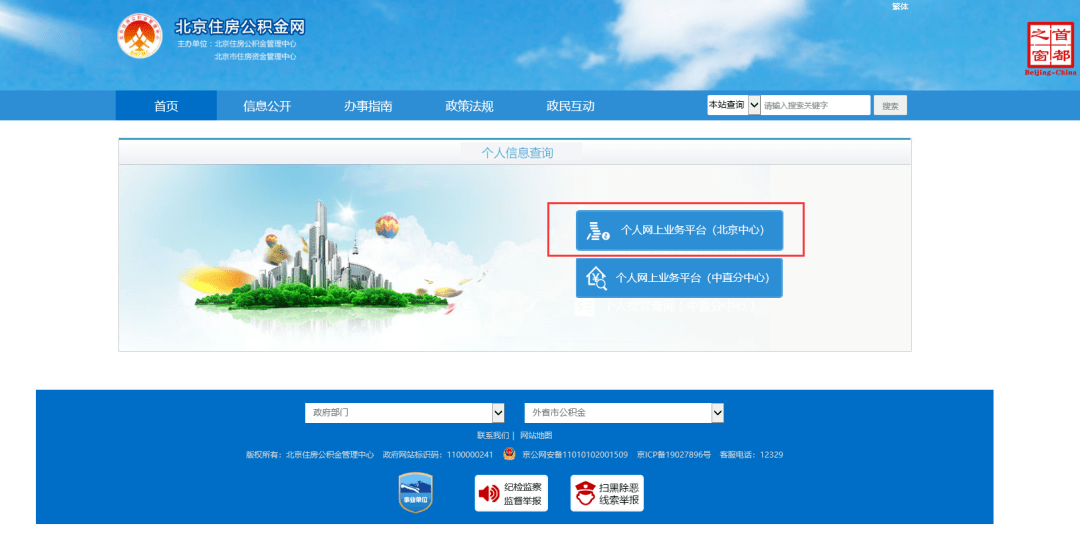
Task: Focus the search keyword input field
Action: tap(816, 105)
